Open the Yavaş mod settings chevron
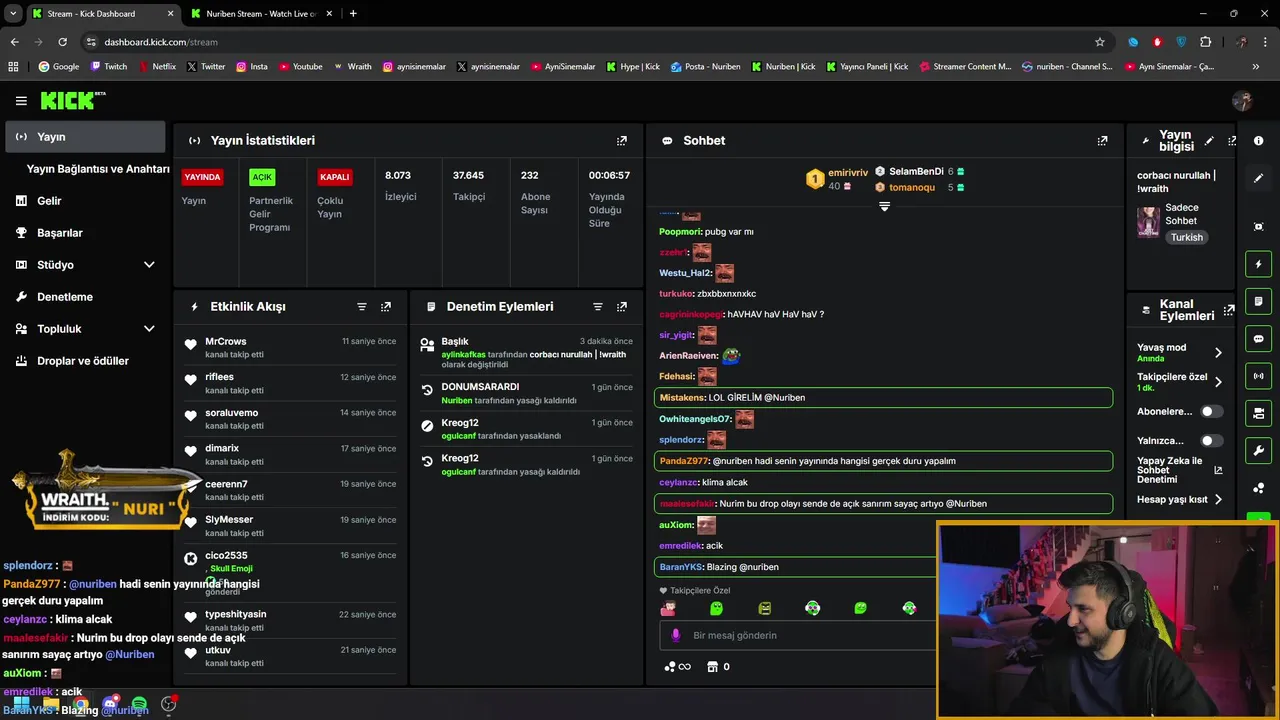The height and width of the screenshot is (720, 1280). pyautogui.click(x=1218, y=353)
